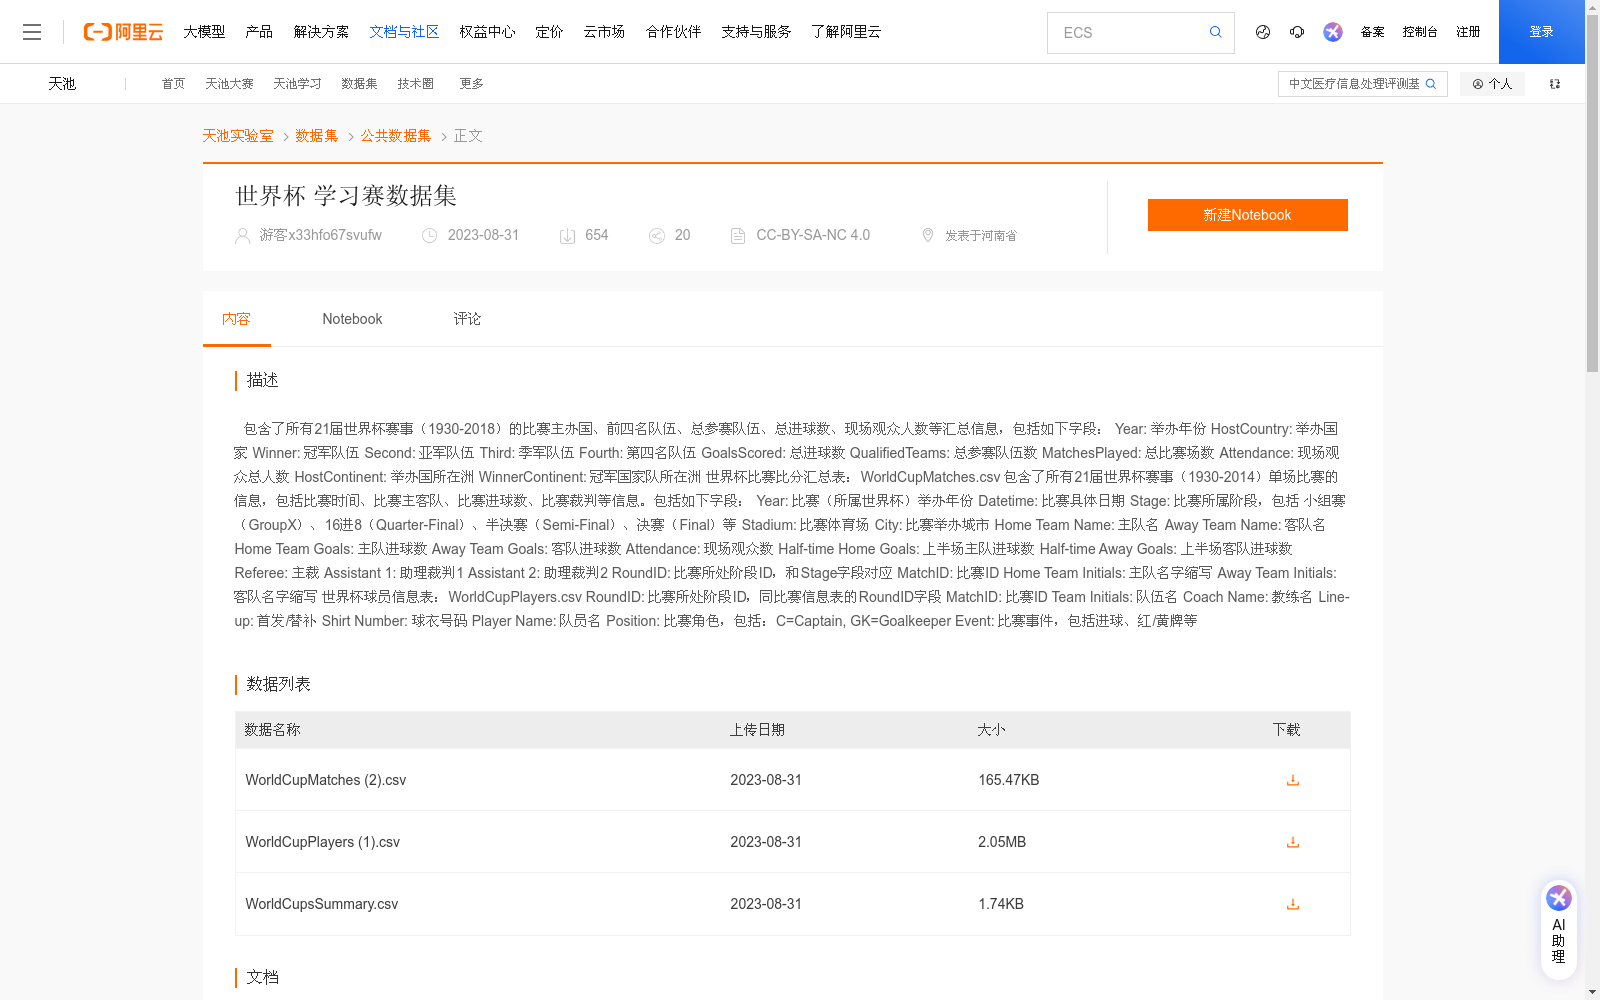Open the AI assistant icon in top bar
1600x1000 pixels.
pos(1333,32)
